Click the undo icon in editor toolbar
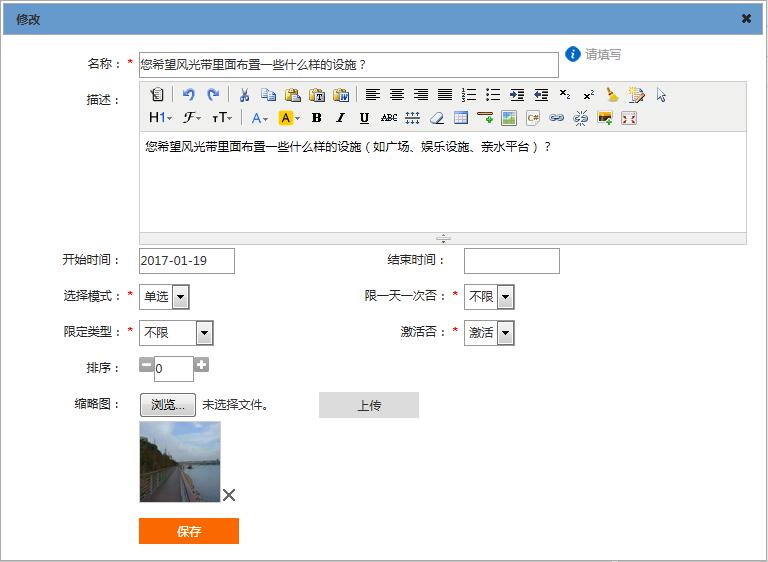 pos(188,95)
